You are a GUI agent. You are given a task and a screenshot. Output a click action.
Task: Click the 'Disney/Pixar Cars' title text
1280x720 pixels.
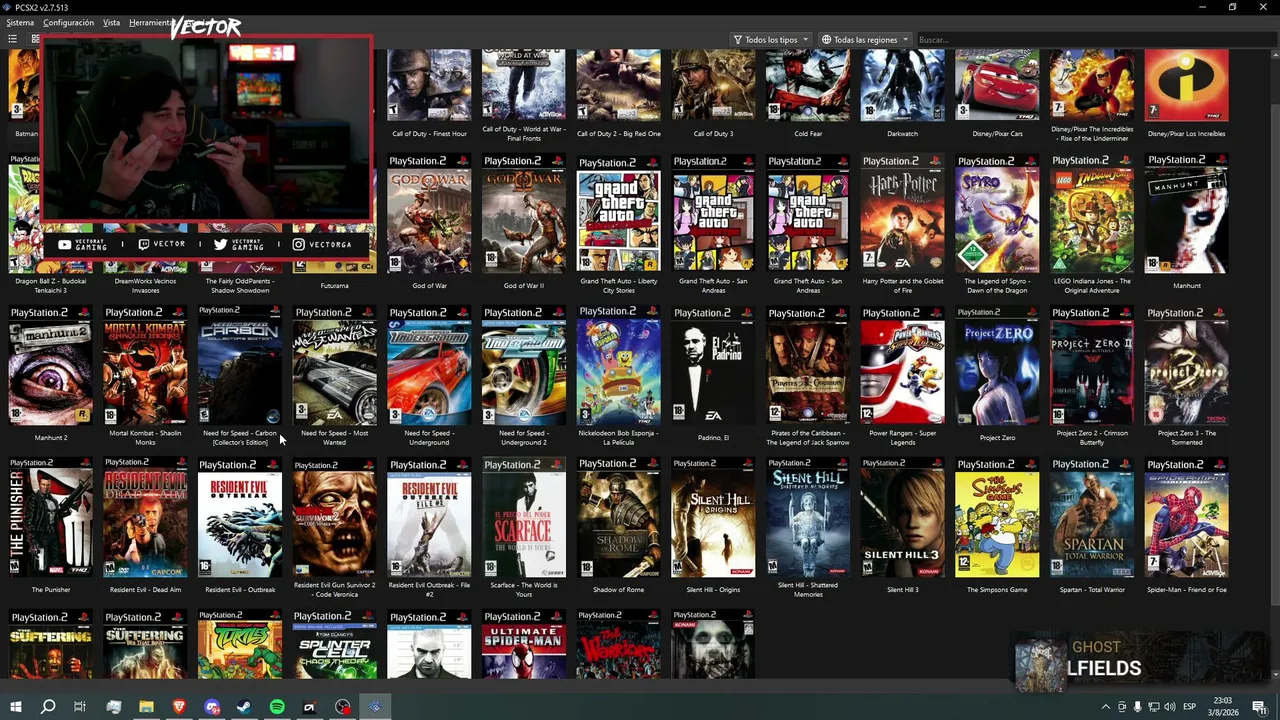pos(997,134)
